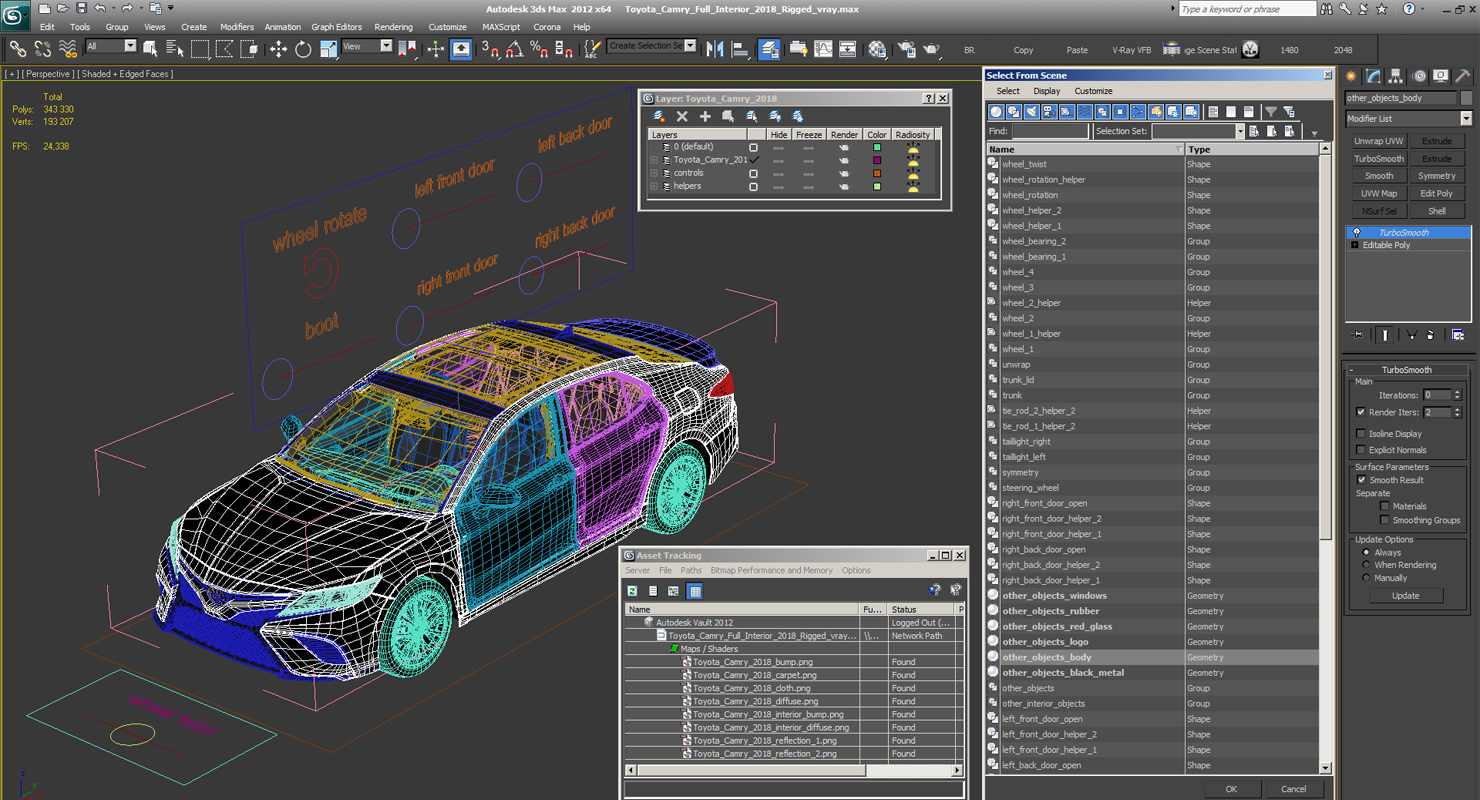
Task: Click Refresh icon in Asset Tracking
Action: (x=633, y=591)
